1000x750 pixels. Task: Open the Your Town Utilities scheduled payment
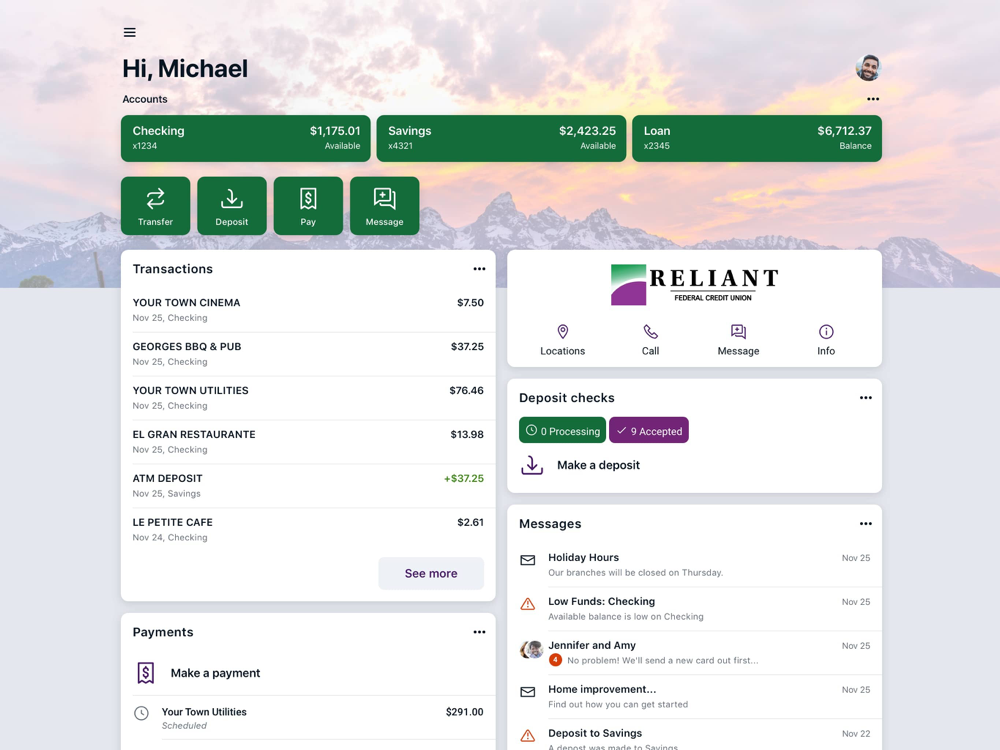pos(308,718)
